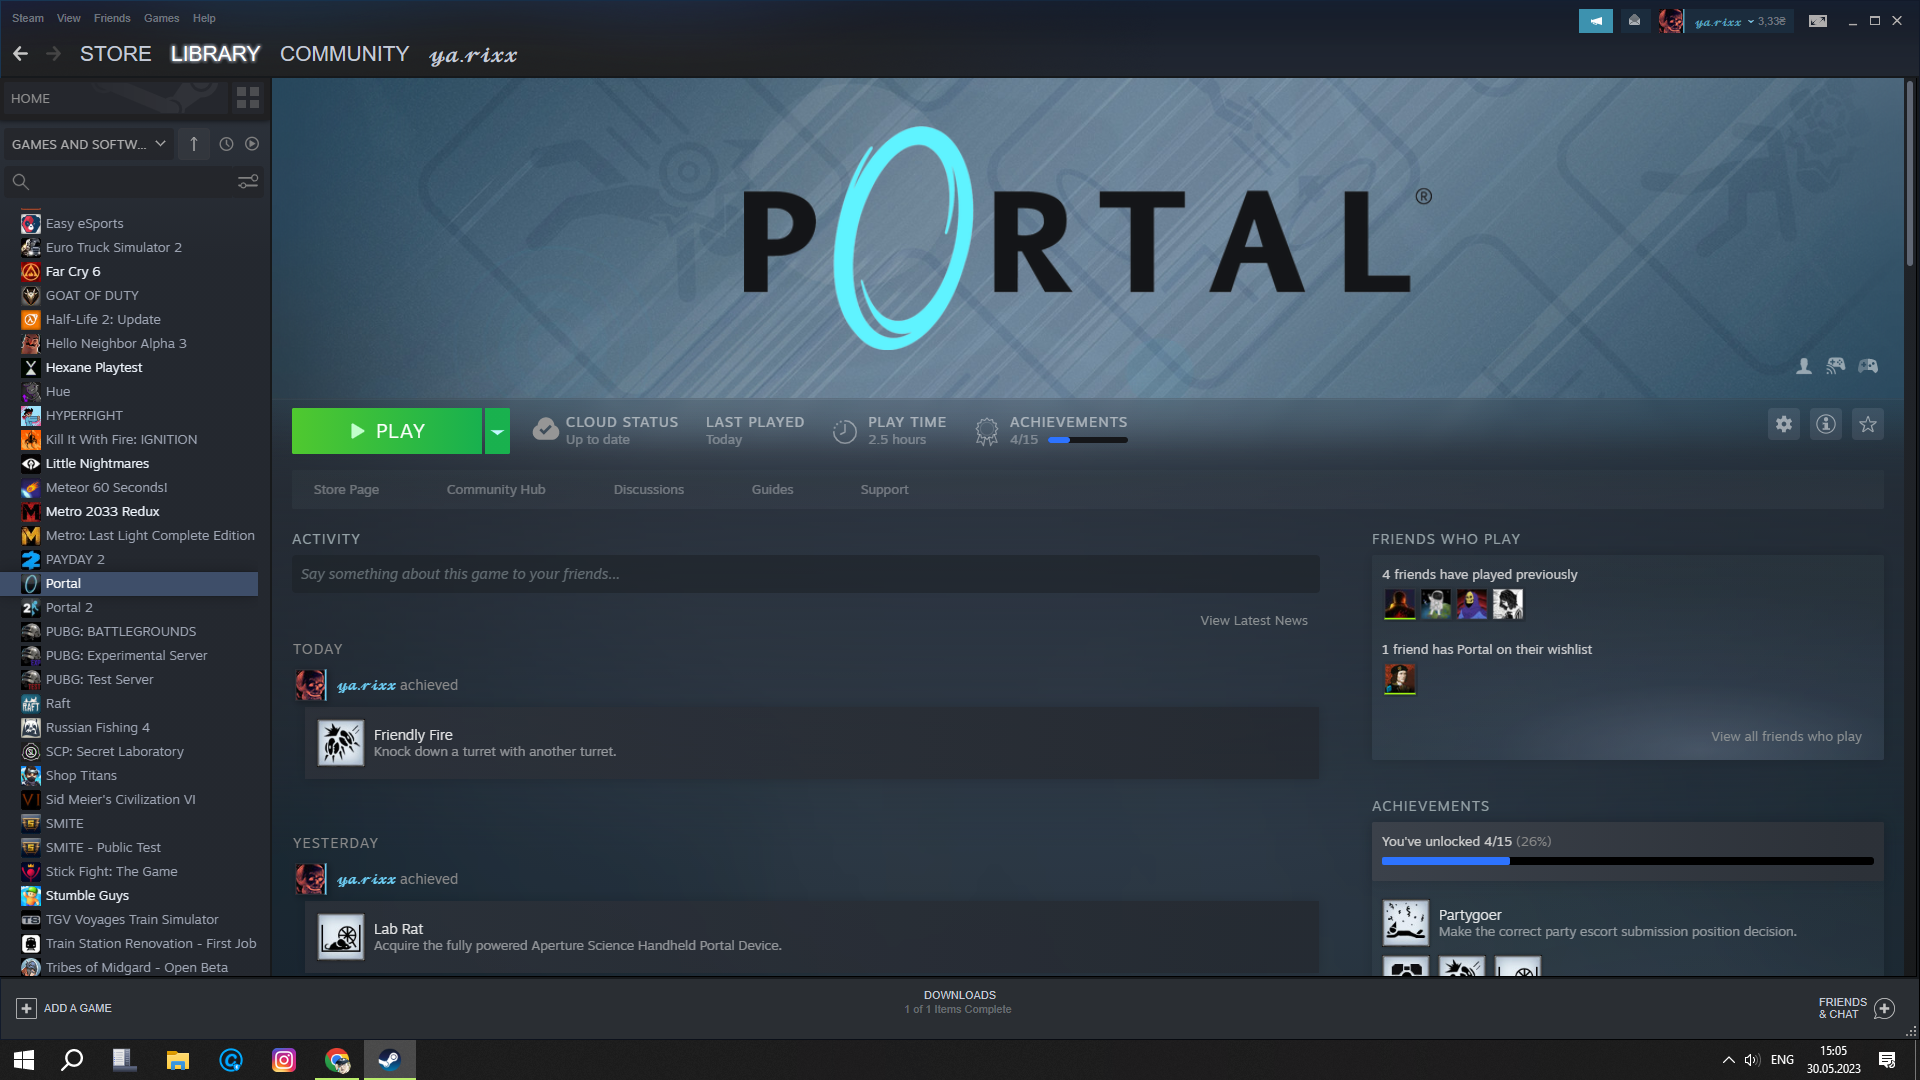Image resolution: width=1920 pixels, height=1080 pixels.
Task: Open the Windows notification center
Action: pos(1887,1060)
